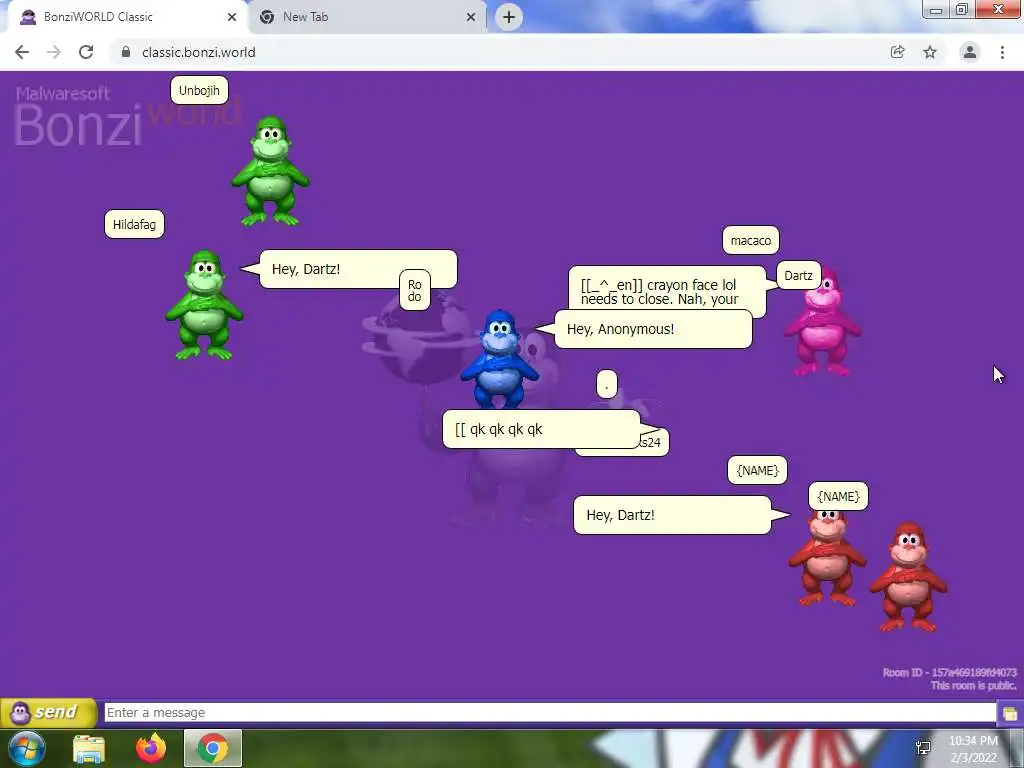Click the rightmost red Bonzi character
Image resolution: width=1024 pixels, height=768 pixels.
tap(908, 577)
